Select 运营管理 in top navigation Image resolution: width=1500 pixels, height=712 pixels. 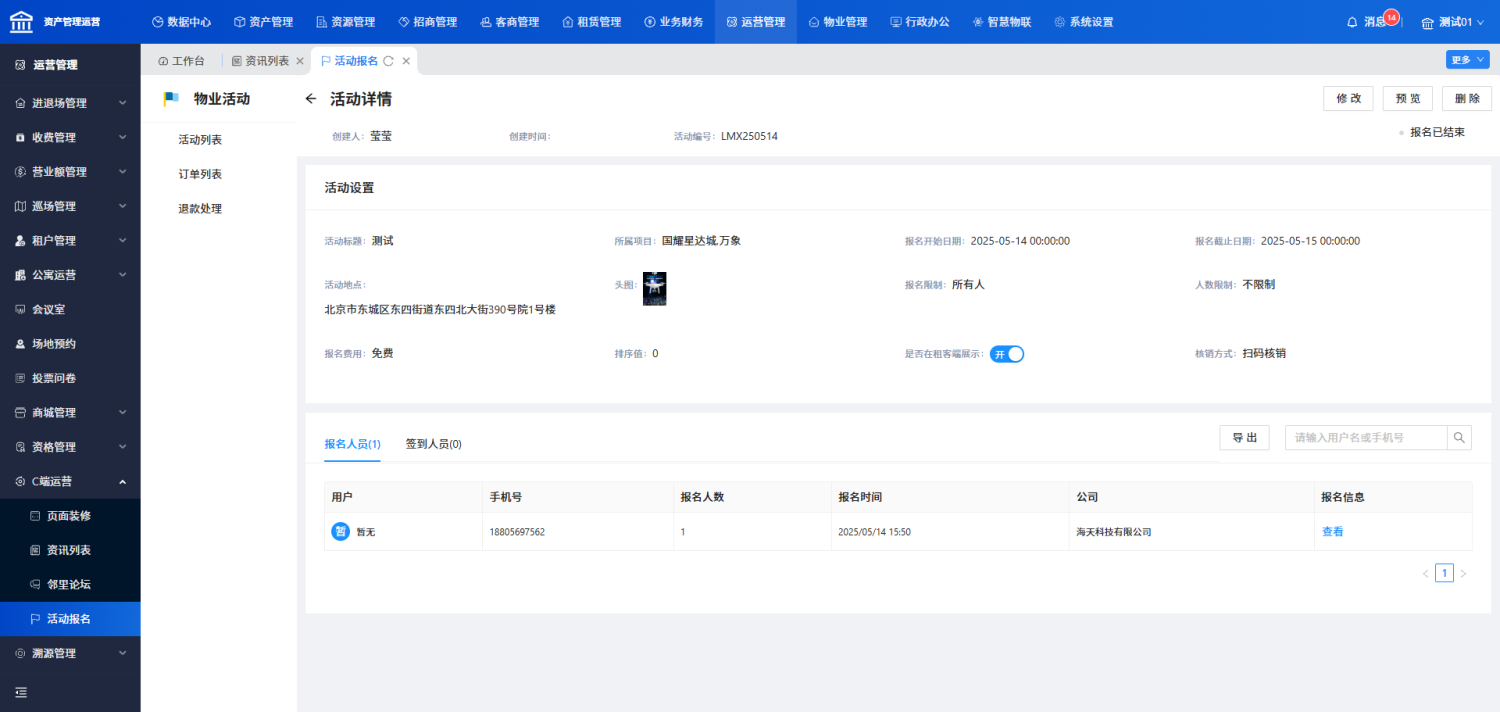pos(755,22)
